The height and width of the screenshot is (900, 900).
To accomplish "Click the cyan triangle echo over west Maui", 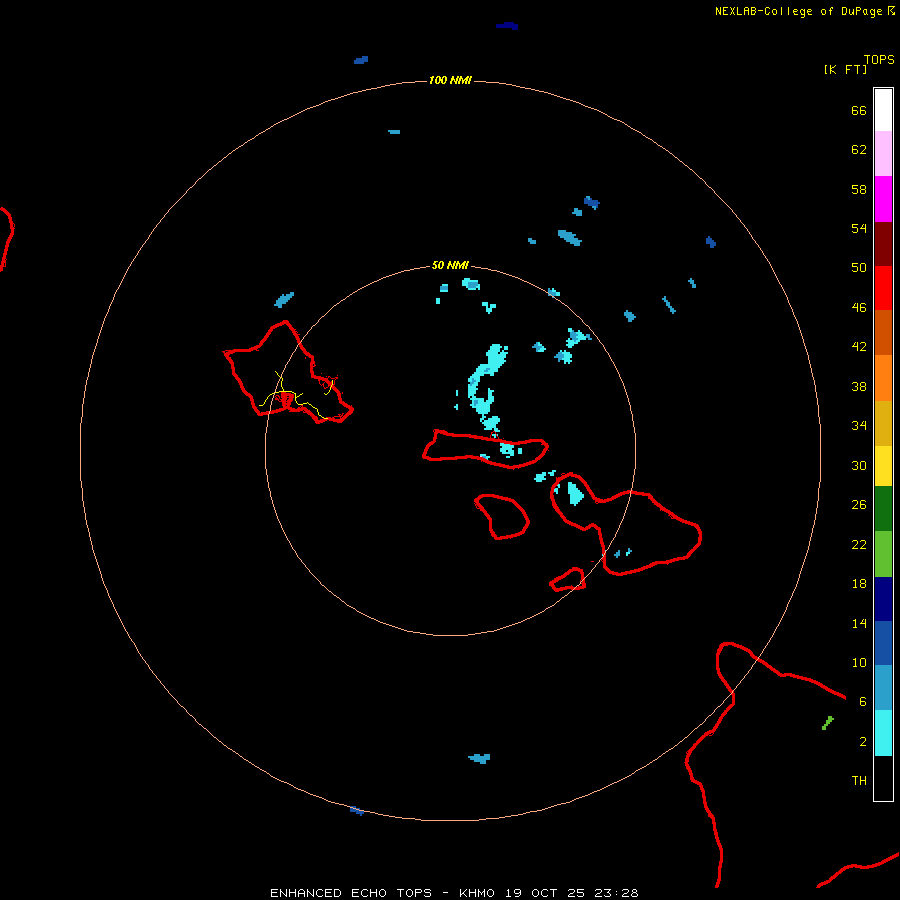I will coord(575,494).
